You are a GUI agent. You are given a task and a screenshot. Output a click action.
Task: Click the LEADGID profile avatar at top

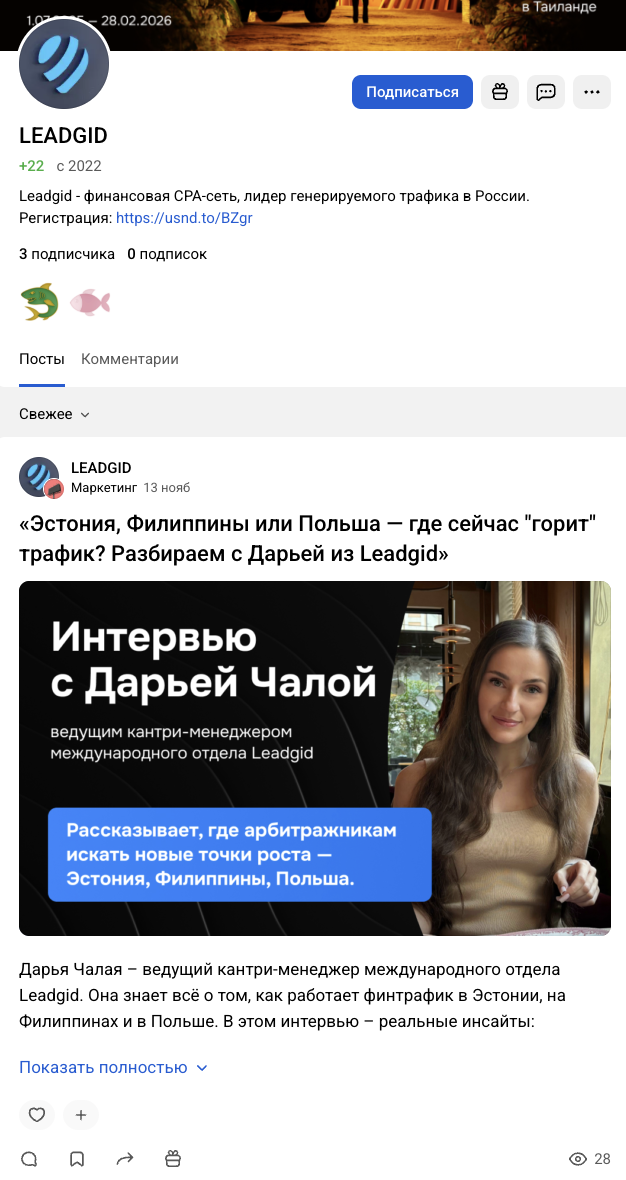coord(64,64)
